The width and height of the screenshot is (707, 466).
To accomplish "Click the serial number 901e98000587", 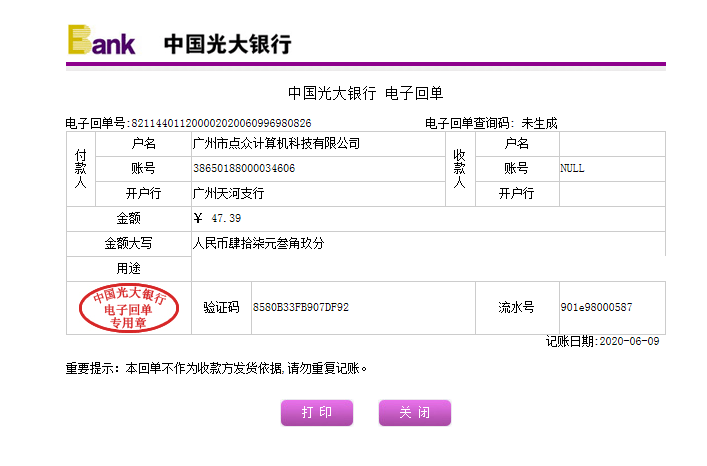I will pyautogui.click(x=596, y=307).
